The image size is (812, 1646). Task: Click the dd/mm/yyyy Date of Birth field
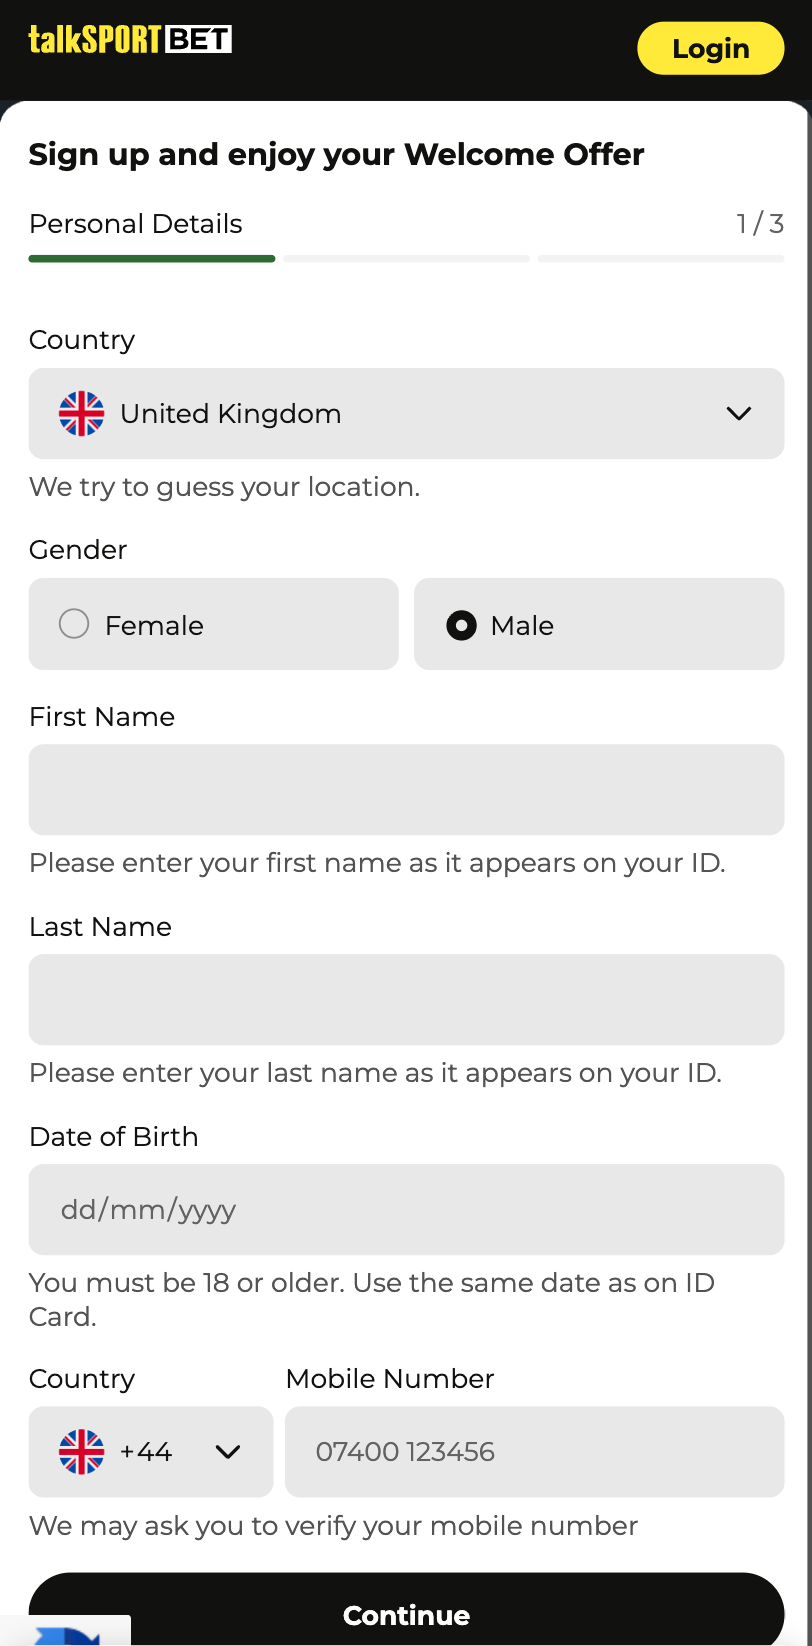coord(406,1210)
